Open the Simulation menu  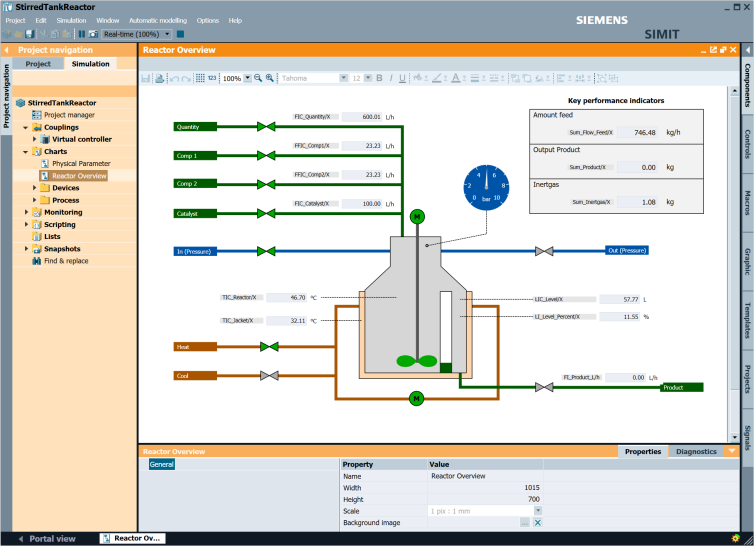71,21
